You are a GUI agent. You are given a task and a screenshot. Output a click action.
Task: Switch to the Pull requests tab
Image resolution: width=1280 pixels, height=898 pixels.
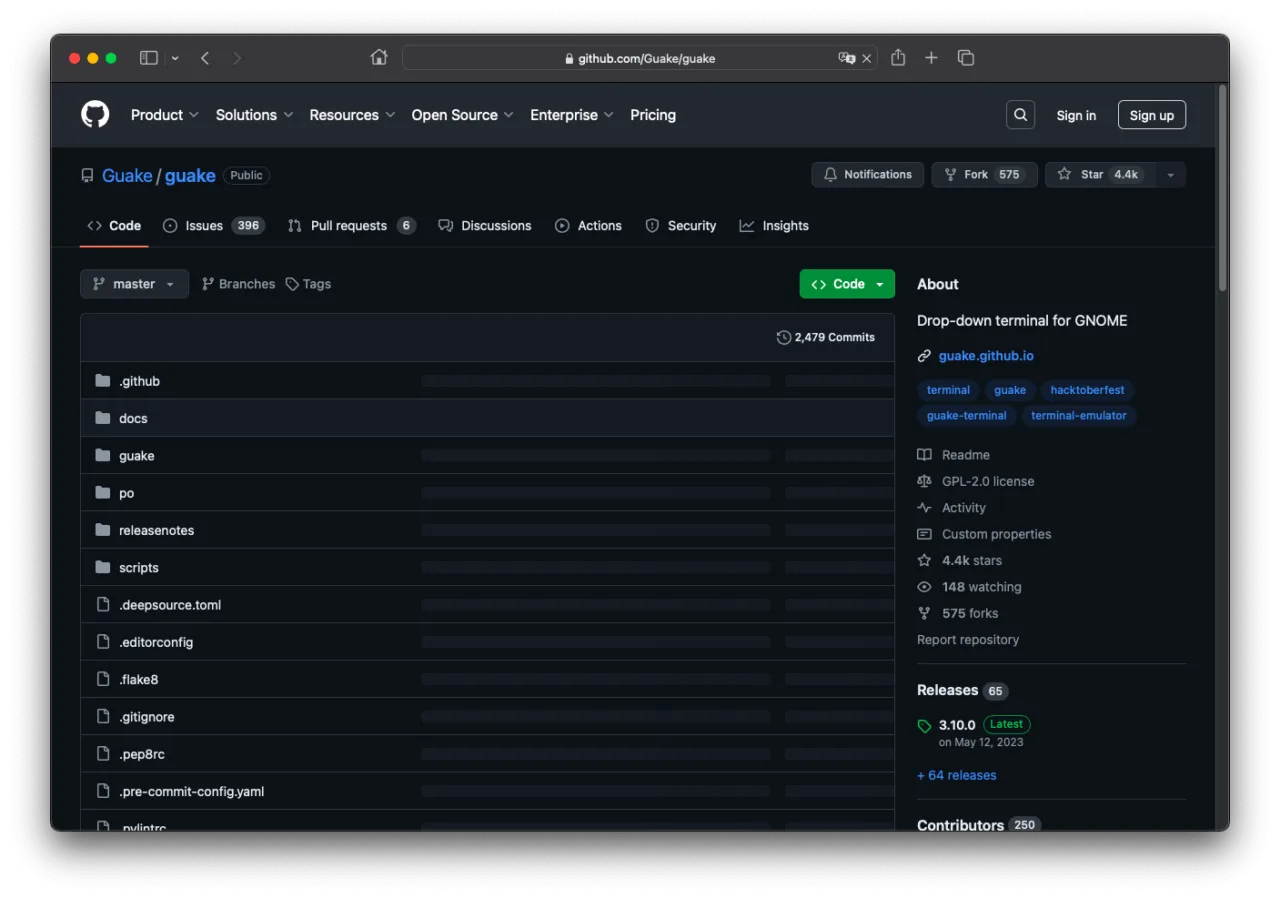(x=351, y=226)
